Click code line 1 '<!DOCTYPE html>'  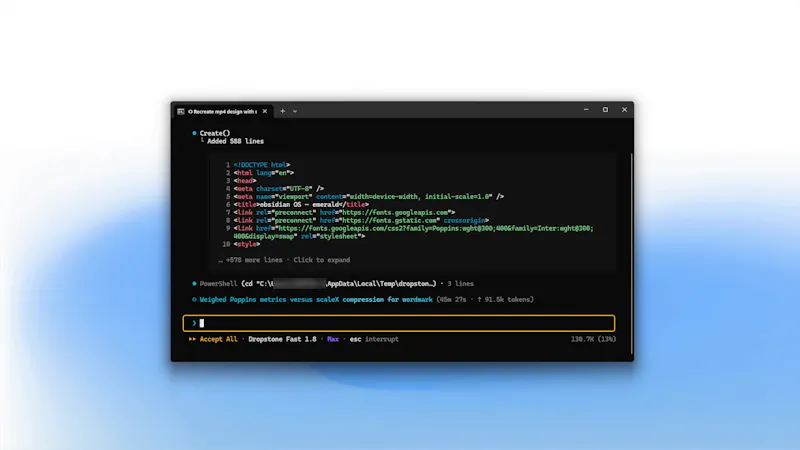click(x=262, y=165)
